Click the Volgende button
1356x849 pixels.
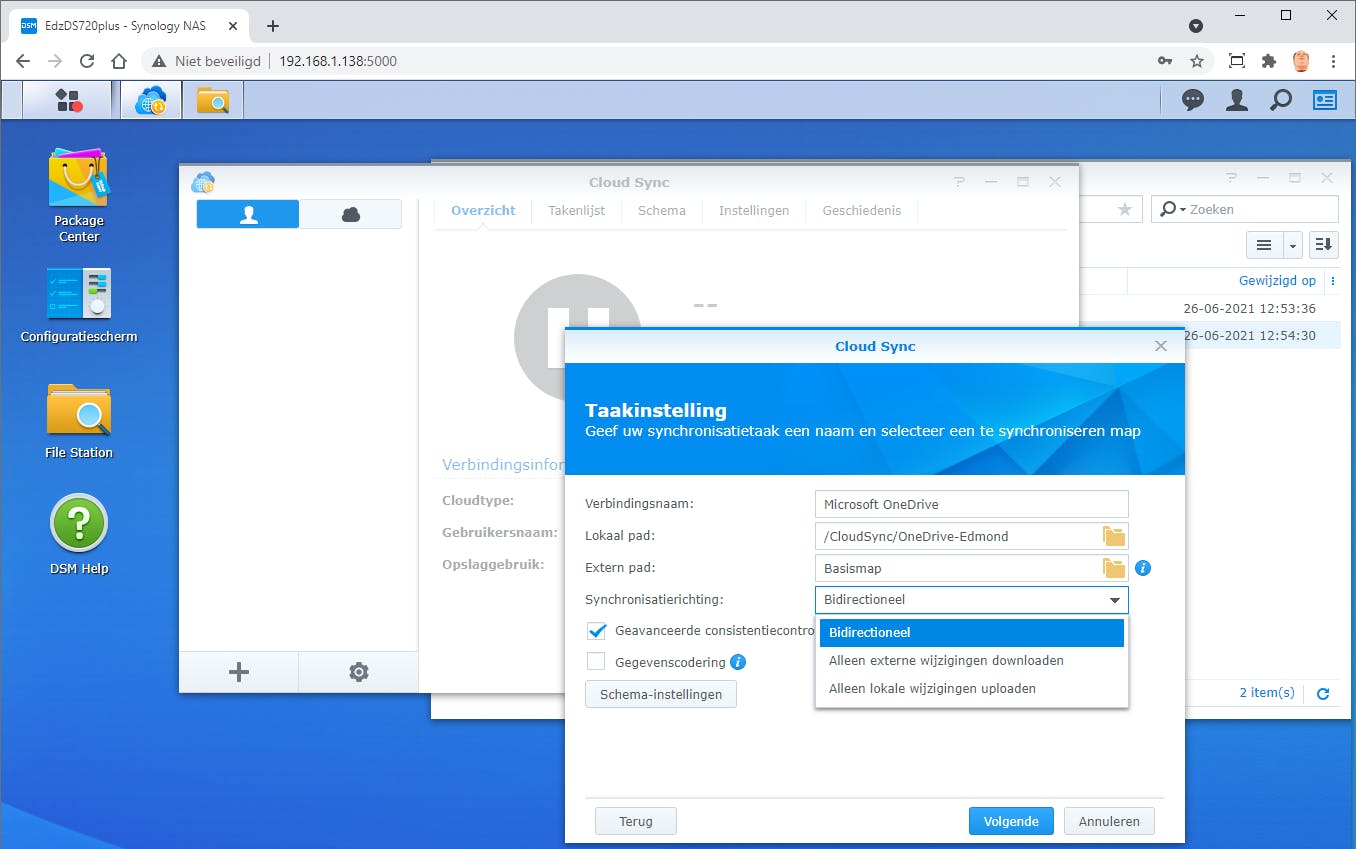[x=1011, y=822]
